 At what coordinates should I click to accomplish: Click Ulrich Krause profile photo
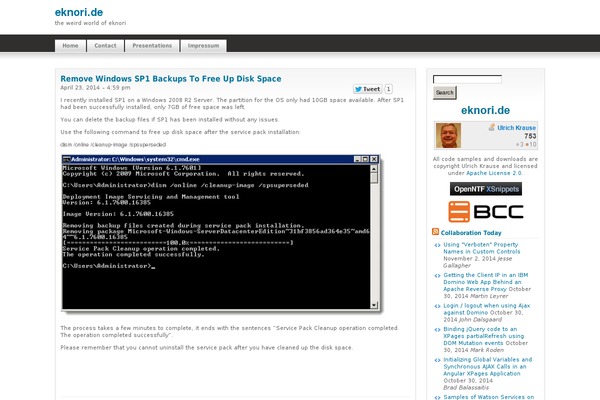click(448, 135)
